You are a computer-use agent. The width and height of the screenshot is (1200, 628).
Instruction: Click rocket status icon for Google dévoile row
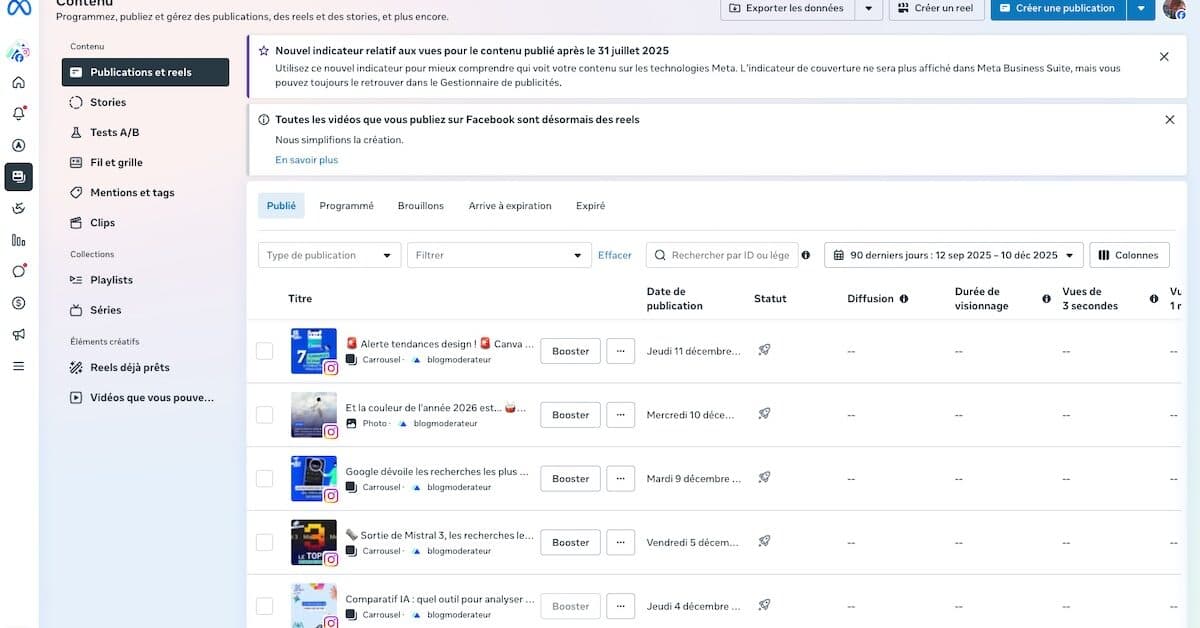point(764,477)
